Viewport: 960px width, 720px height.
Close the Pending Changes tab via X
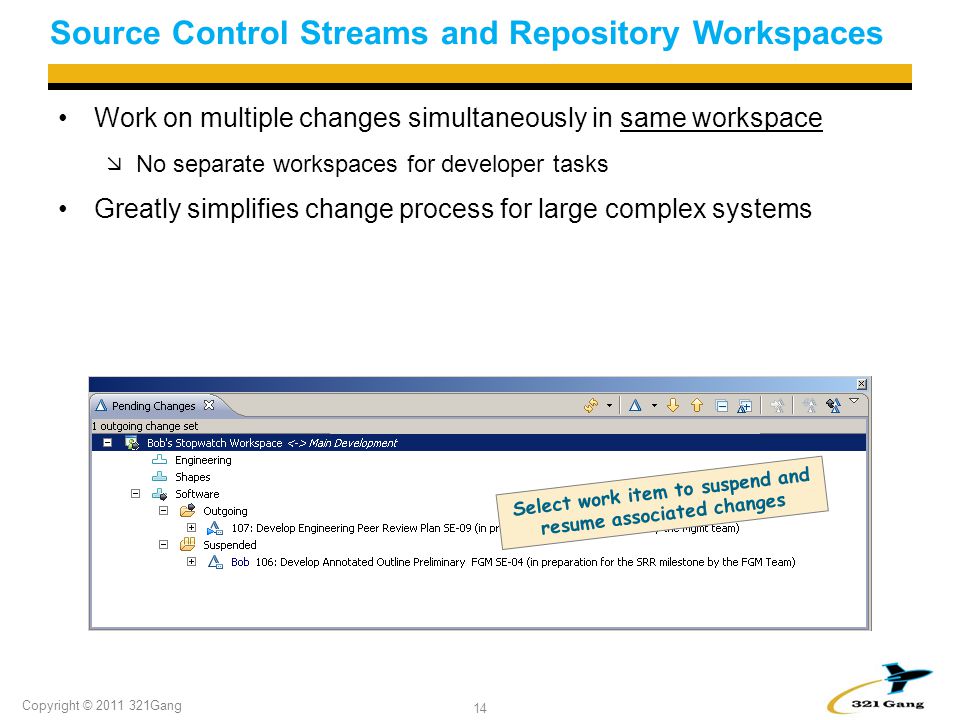pyautogui.click(x=209, y=405)
